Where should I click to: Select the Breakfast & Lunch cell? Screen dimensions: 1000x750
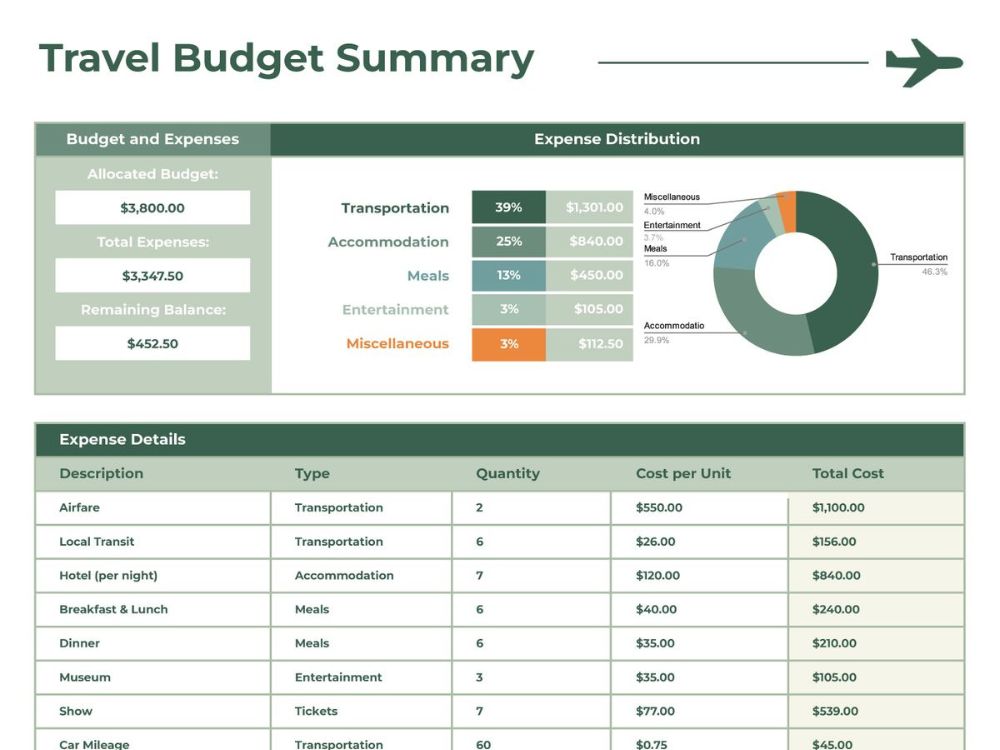153,609
